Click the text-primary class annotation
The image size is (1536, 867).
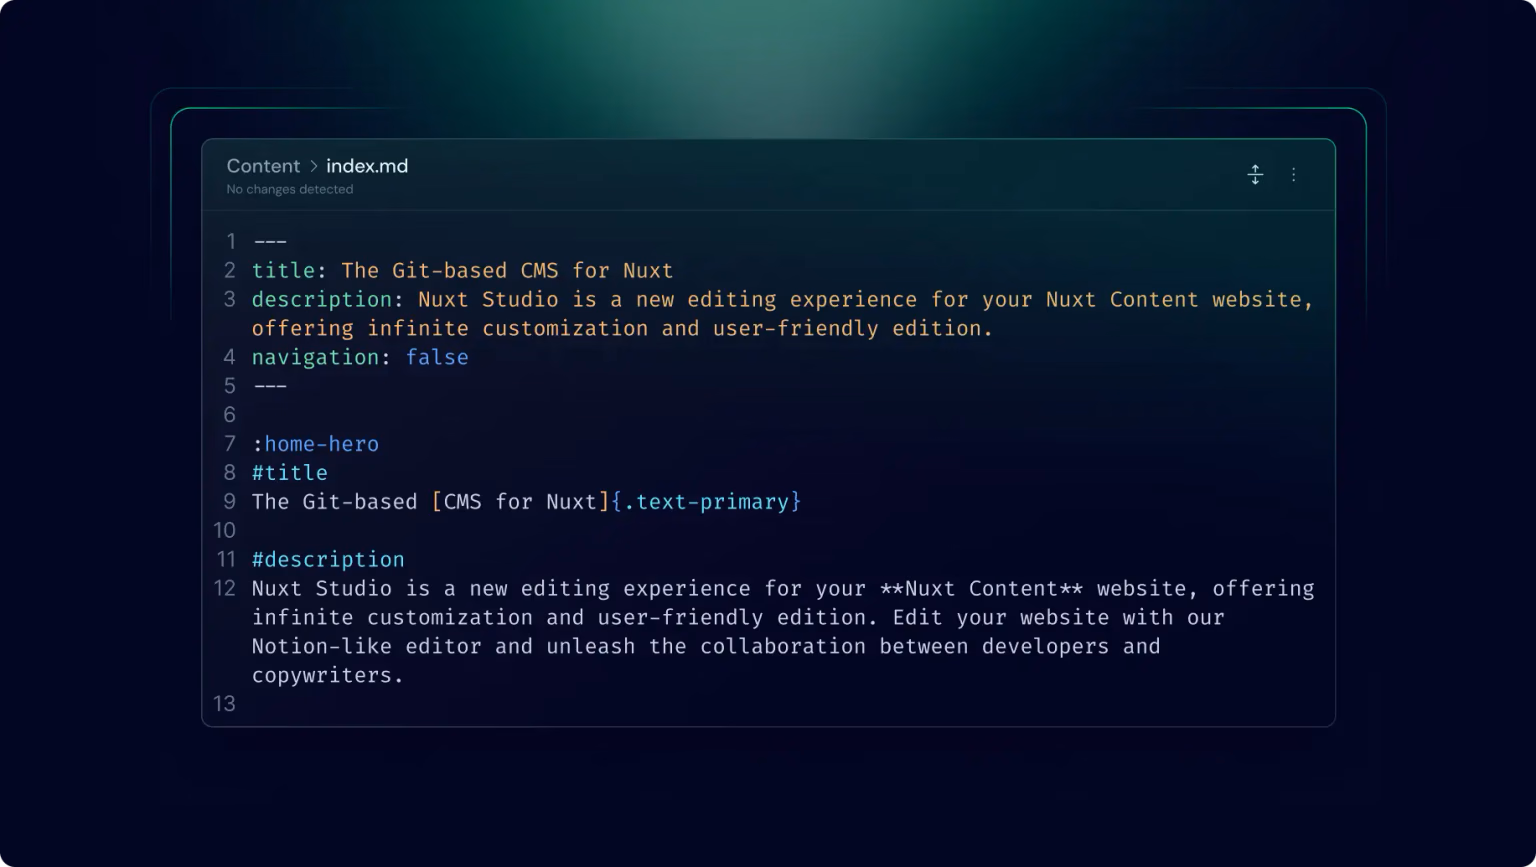(705, 501)
